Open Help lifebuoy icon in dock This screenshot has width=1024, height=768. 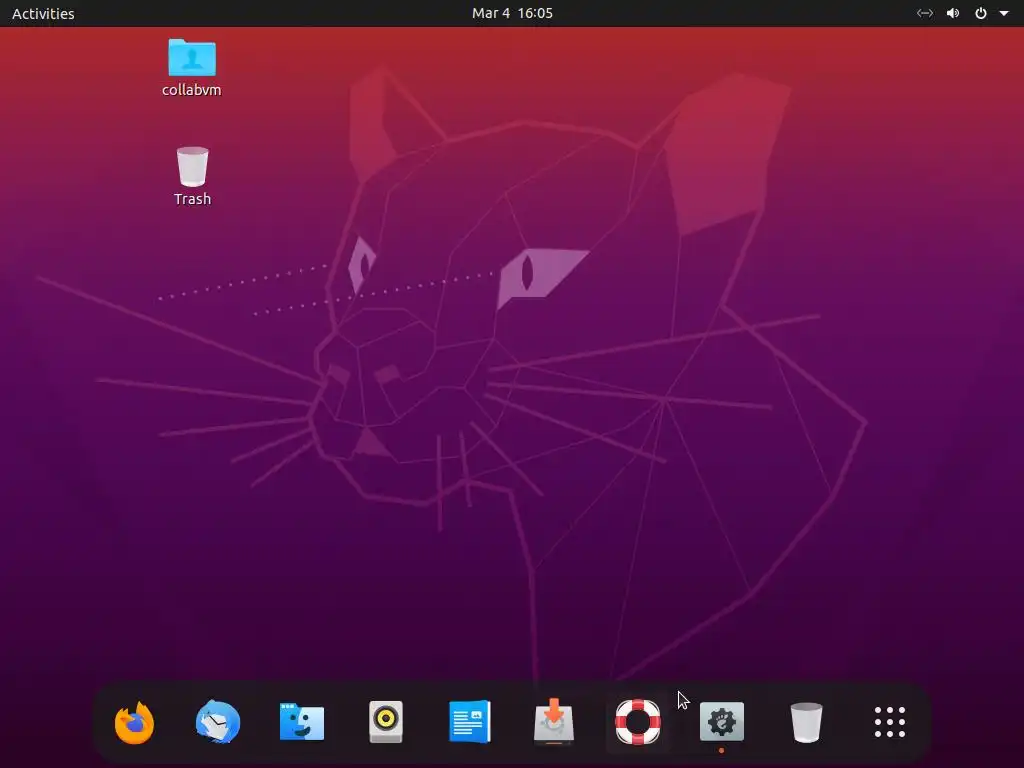[638, 722]
